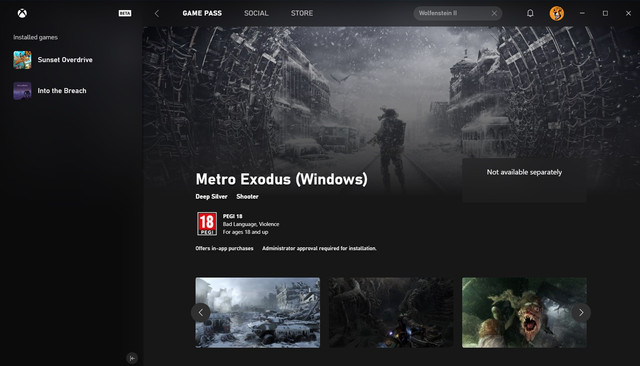Click 'For ages 18 and up' text
Viewport: 640px width, 366px height.
coord(245,232)
